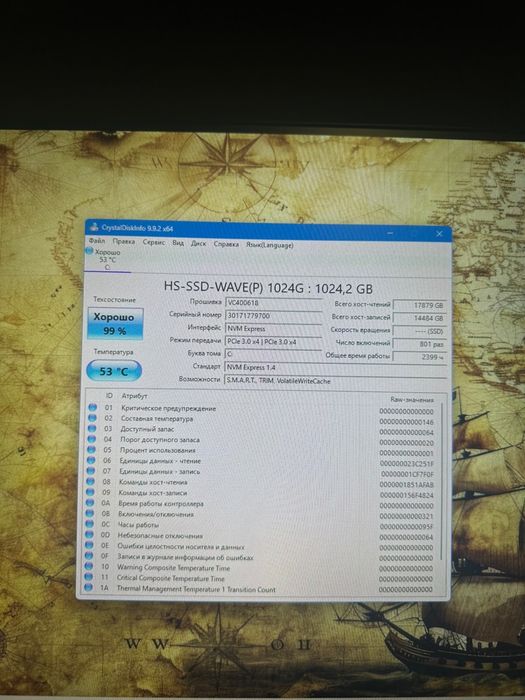This screenshot has height=700, width=525.
Task: Click the disk title HS-SSD-WAVE(P) 1024G
Action: pos(268,287)
